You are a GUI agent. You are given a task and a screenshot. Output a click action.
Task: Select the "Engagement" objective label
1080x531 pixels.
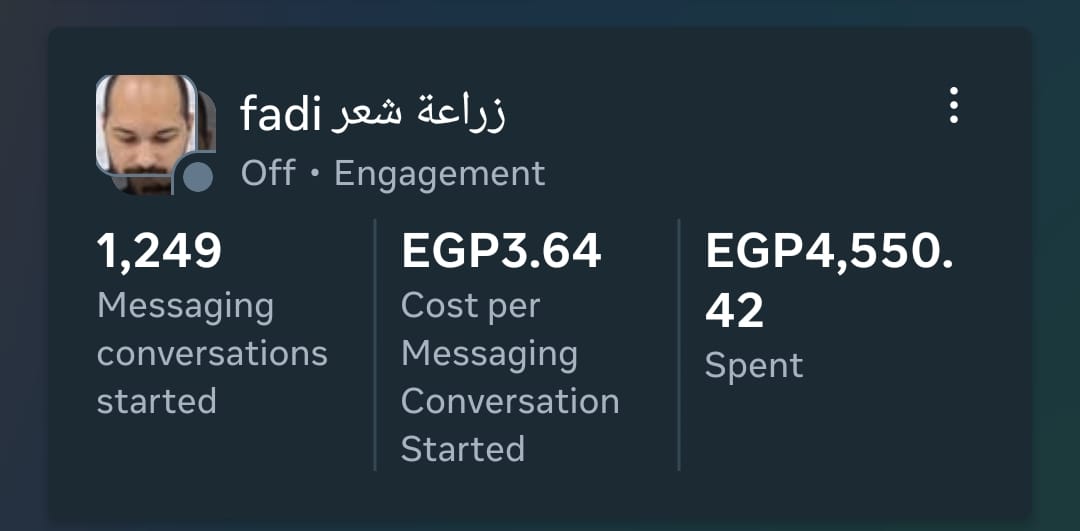click(x=439, y=174)
